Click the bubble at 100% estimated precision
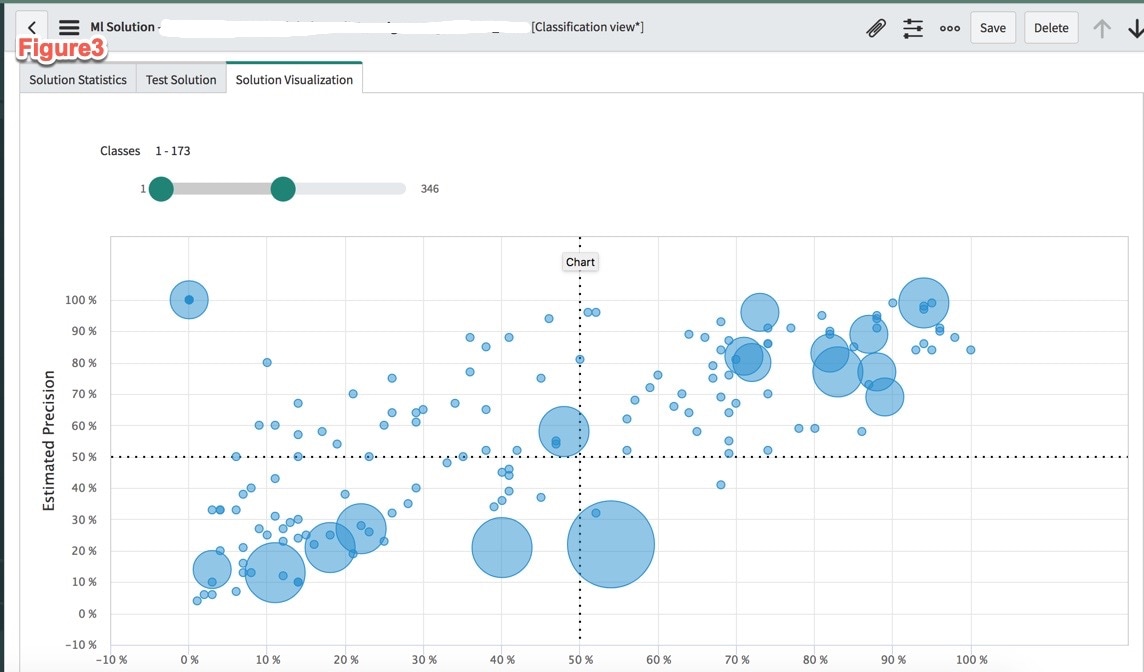This screenshot has height=672, width=1144. tap(189, 299)
